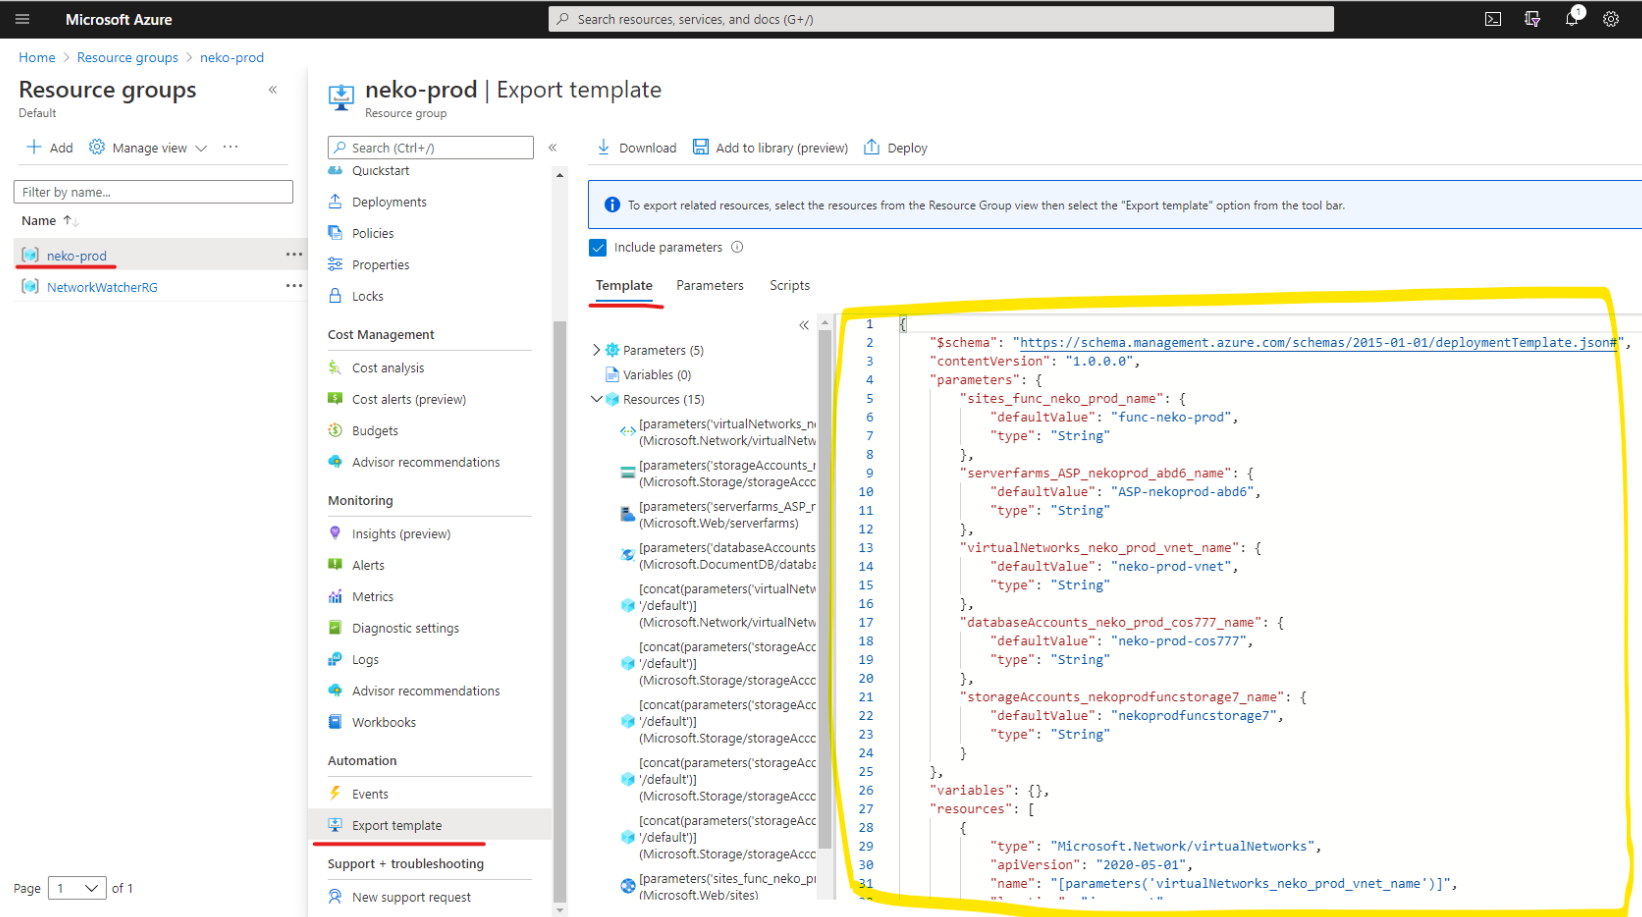The width and height of the screenshot is (1642, 917).
Task: Open Diagnostic settings in the sidebar
Action: point(406,627)
